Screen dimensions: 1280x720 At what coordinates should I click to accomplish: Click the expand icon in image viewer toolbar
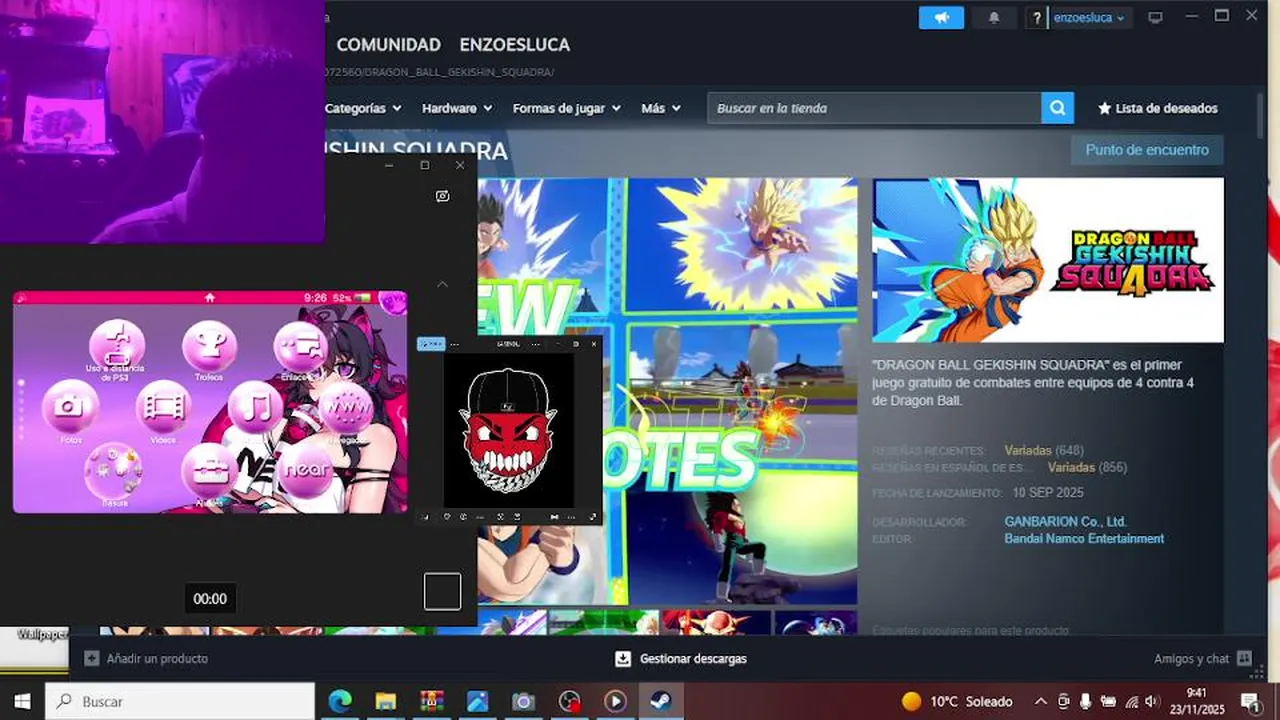tap(593, 517)
